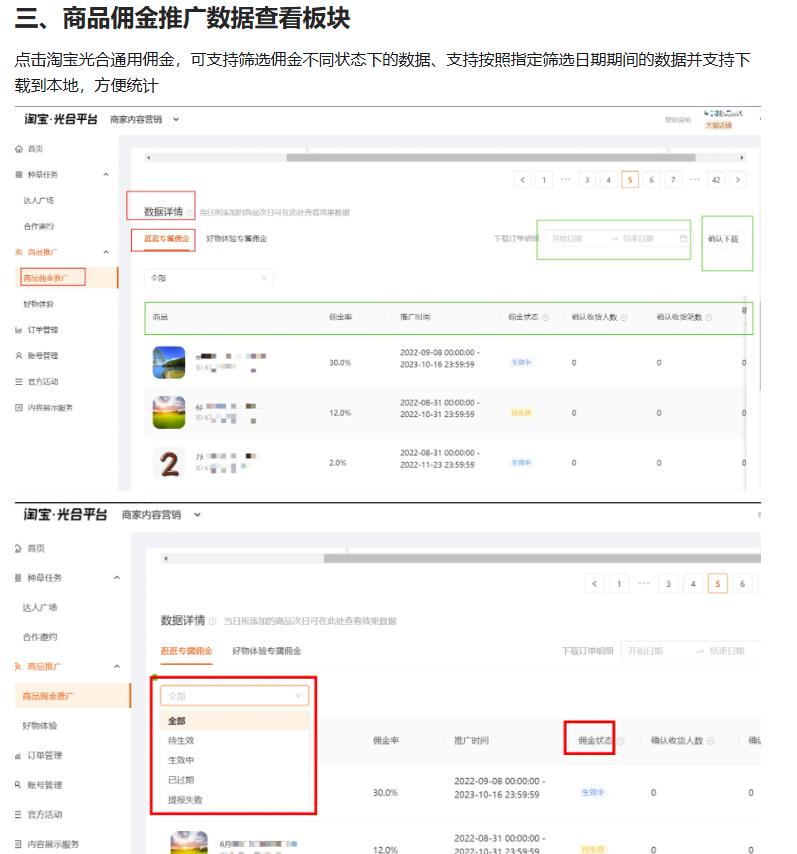Click the next page arrow in the upper pagination

[738, 180]
